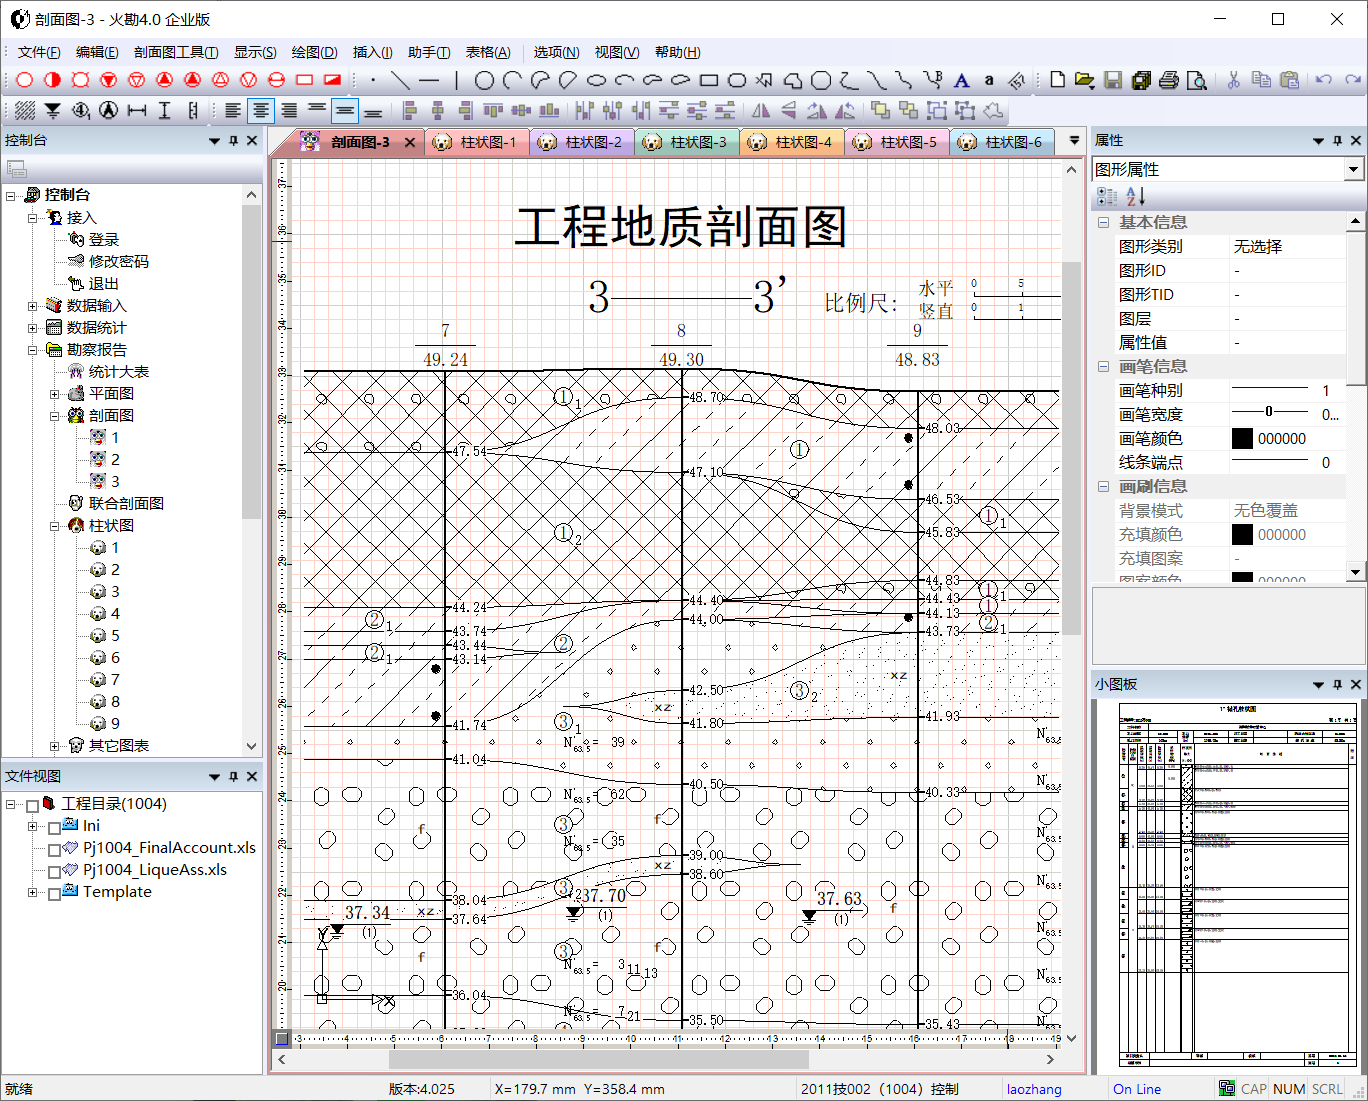Open the 图形属性 dropdown
The height and width of the screenshot is (1101, 1368).
(x=1353, y=170)
